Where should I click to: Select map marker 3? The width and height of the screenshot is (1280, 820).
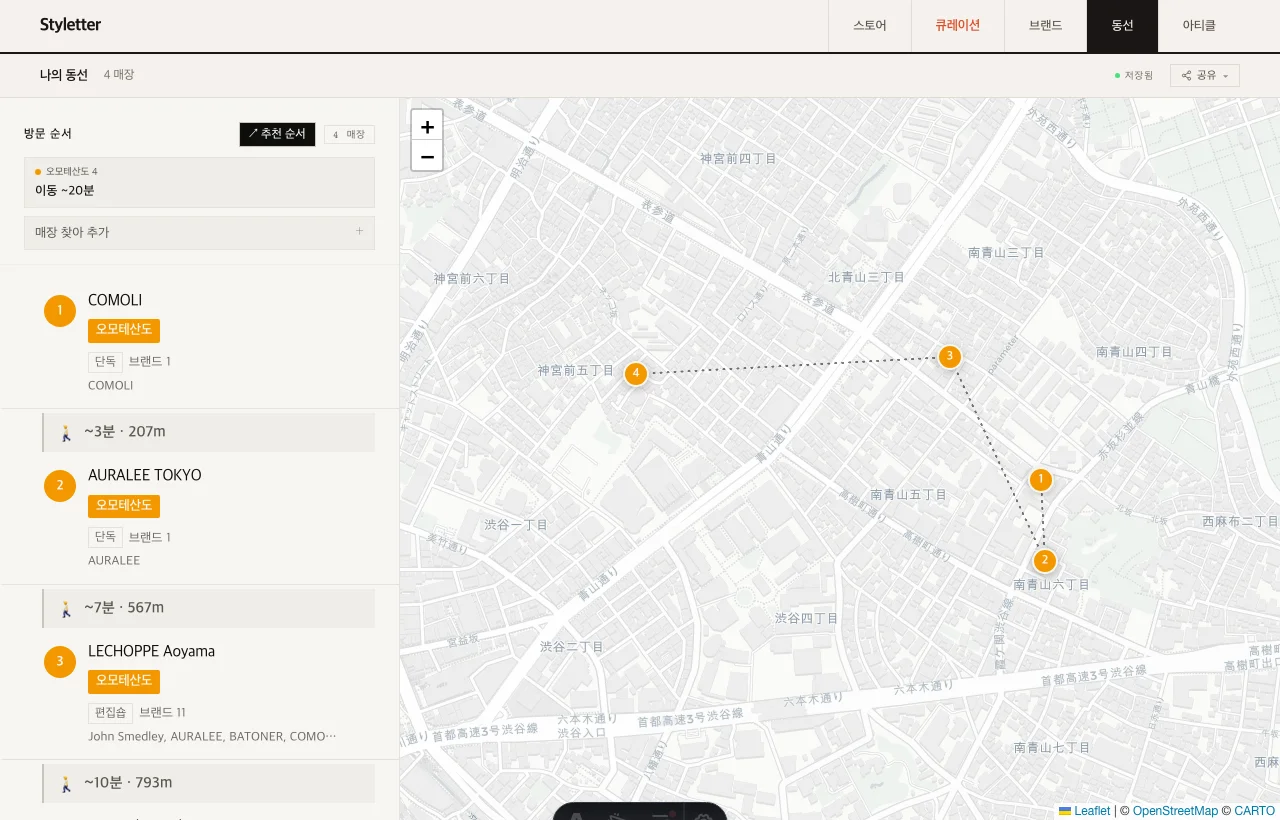949,356
